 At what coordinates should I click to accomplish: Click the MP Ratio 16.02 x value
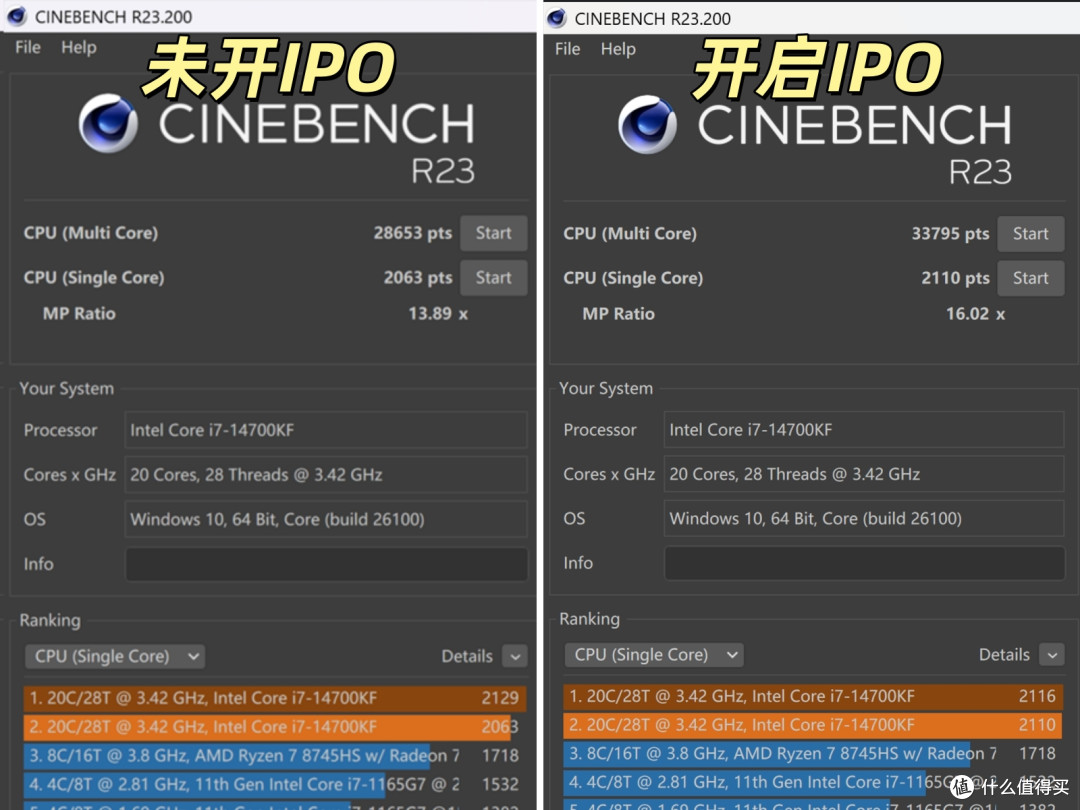click(x=975, y=314)
